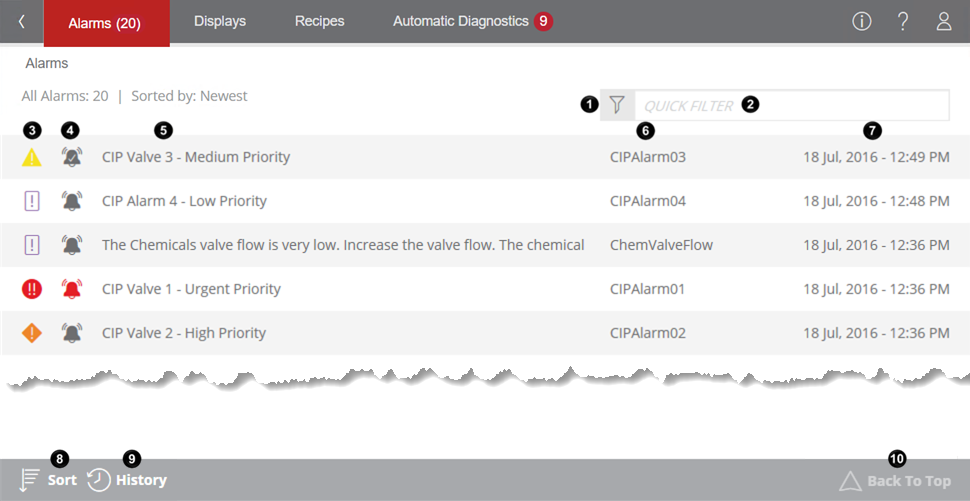This screenshot has height=501, width=970.
Task: Click red urgent priority icon for CIP Valve 1
Action: (32, 289)
